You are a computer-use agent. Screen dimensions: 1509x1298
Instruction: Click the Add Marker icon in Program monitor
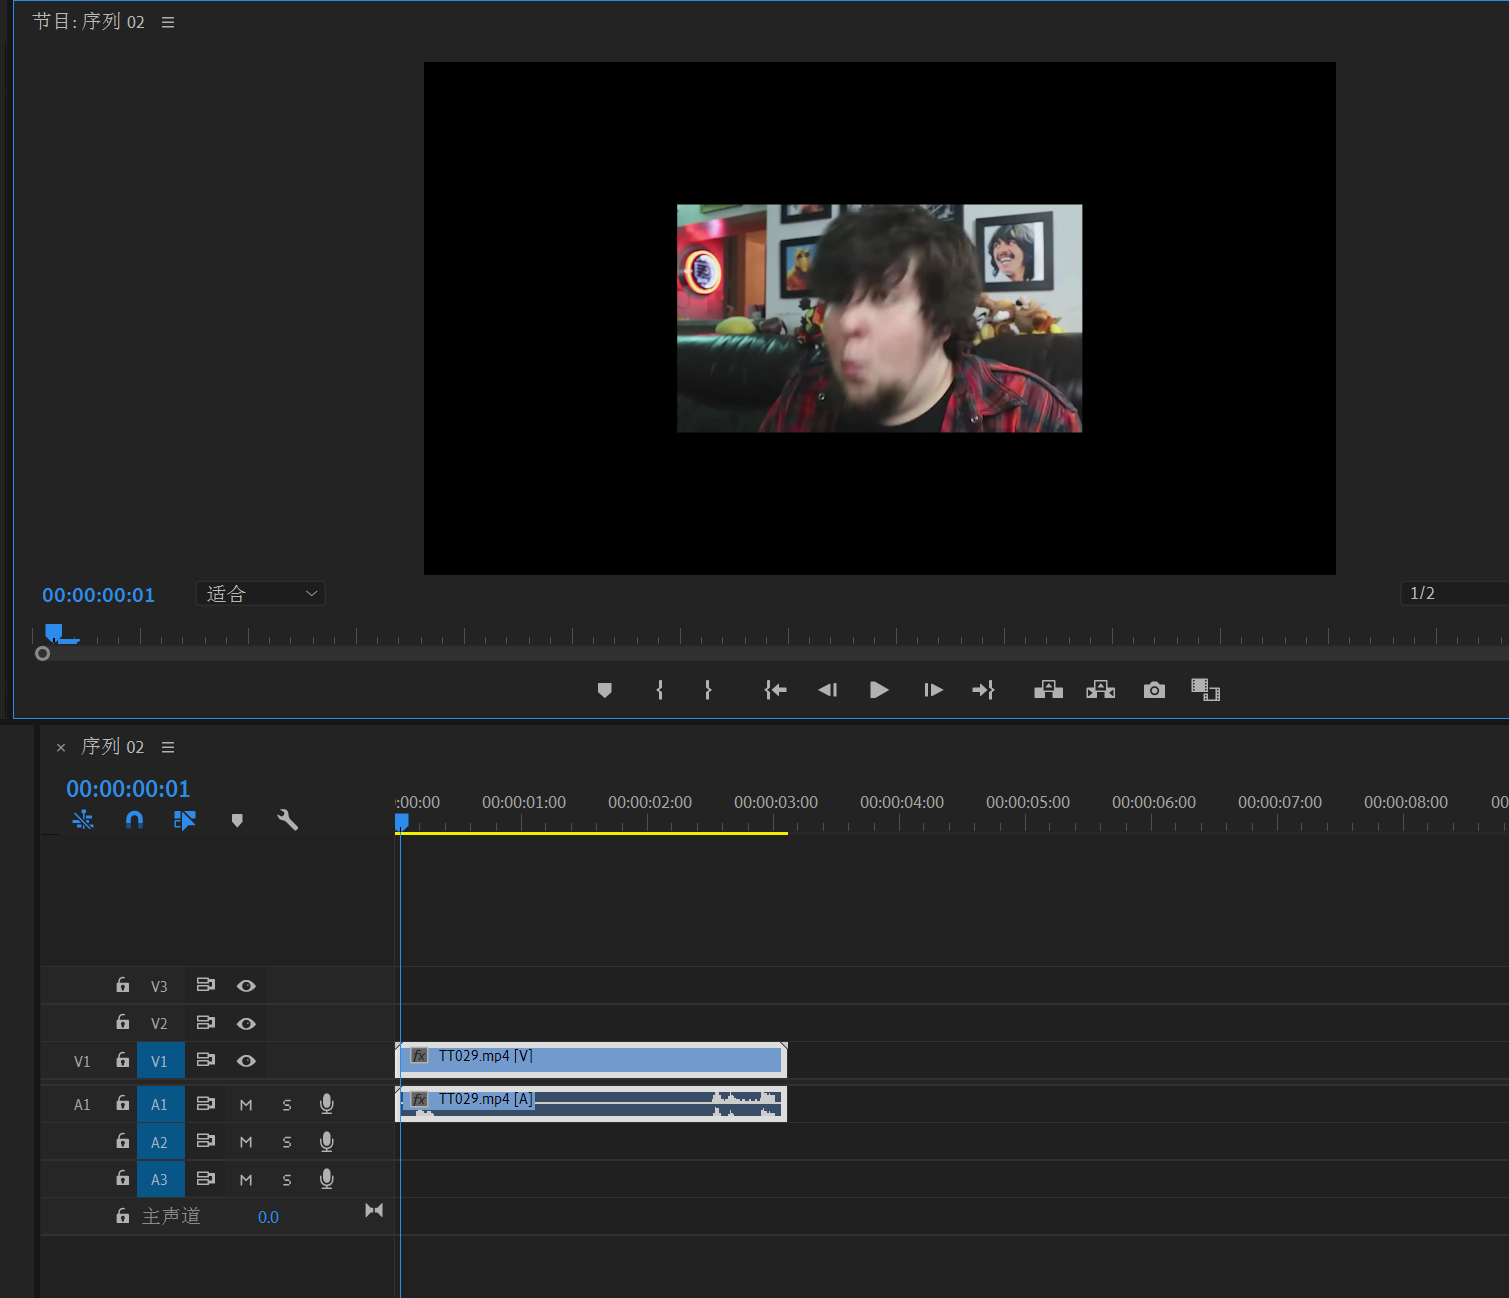[x=604, y=690]
